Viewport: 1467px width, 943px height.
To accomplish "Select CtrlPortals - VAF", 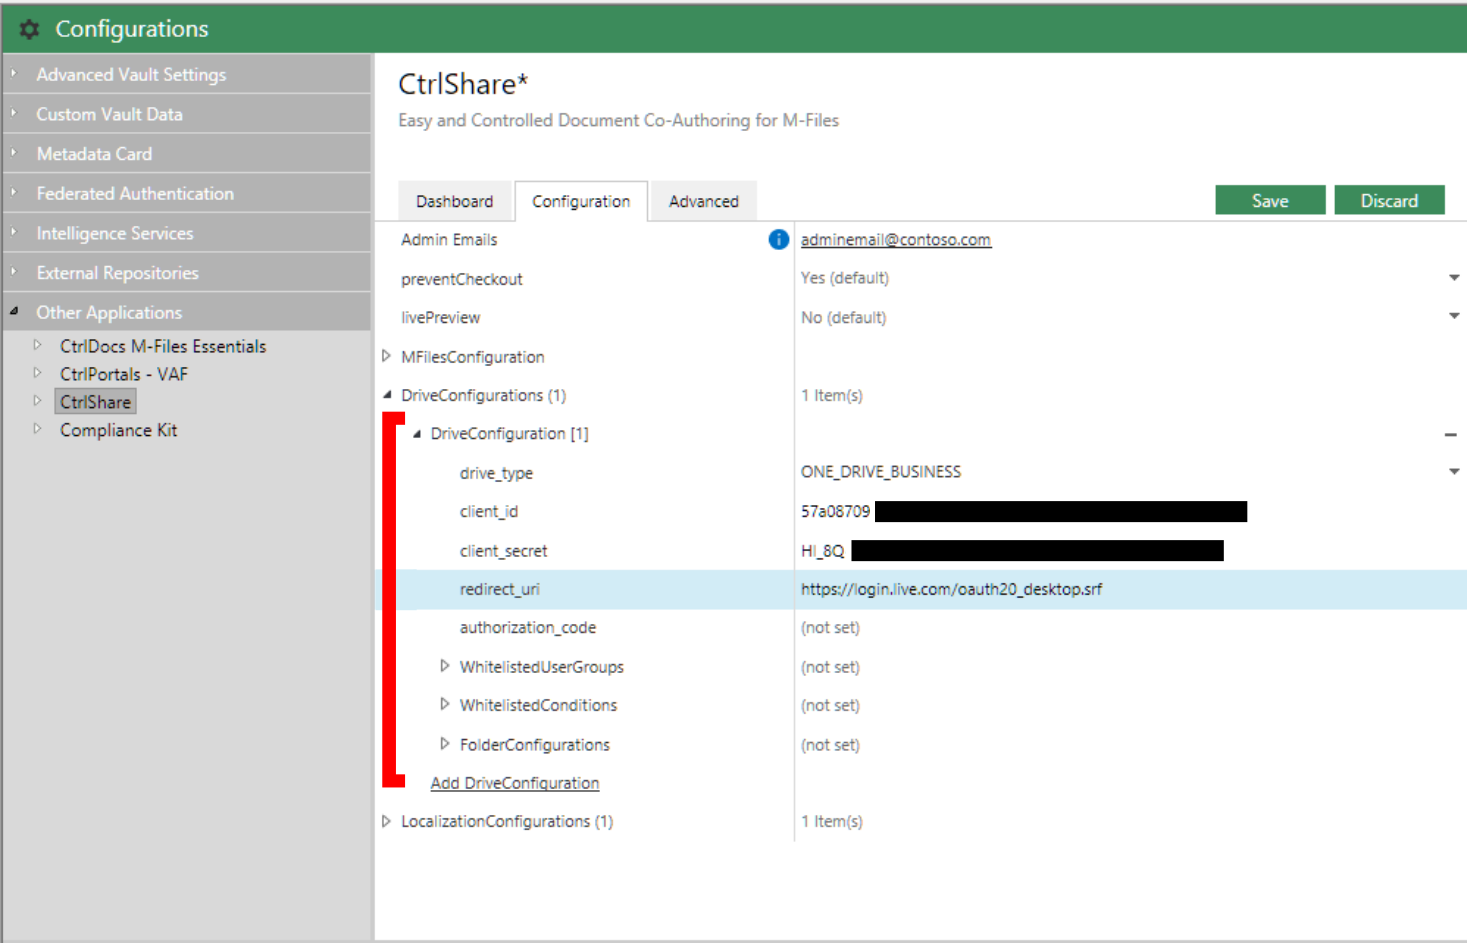I will (x=124, y=374).
